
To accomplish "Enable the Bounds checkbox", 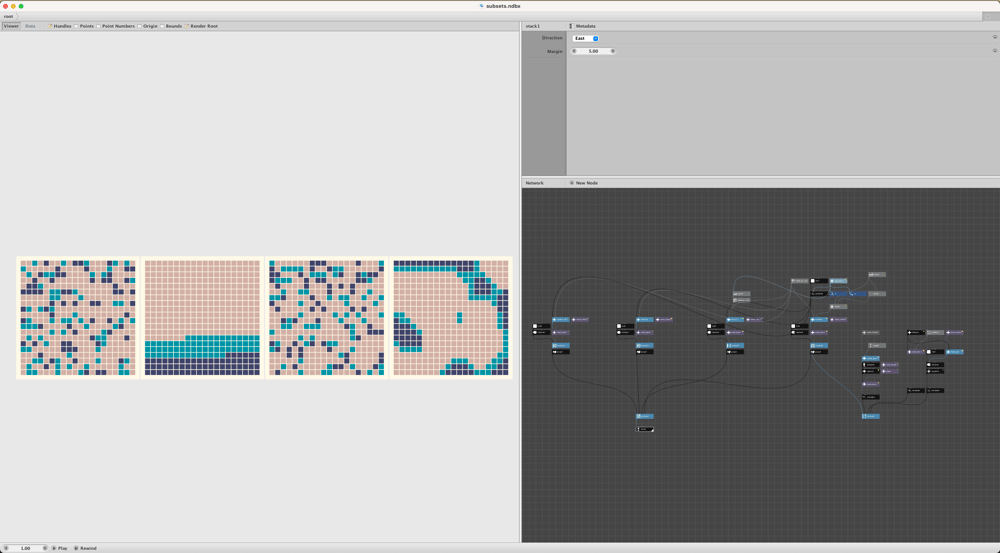I will click(162, 26).
